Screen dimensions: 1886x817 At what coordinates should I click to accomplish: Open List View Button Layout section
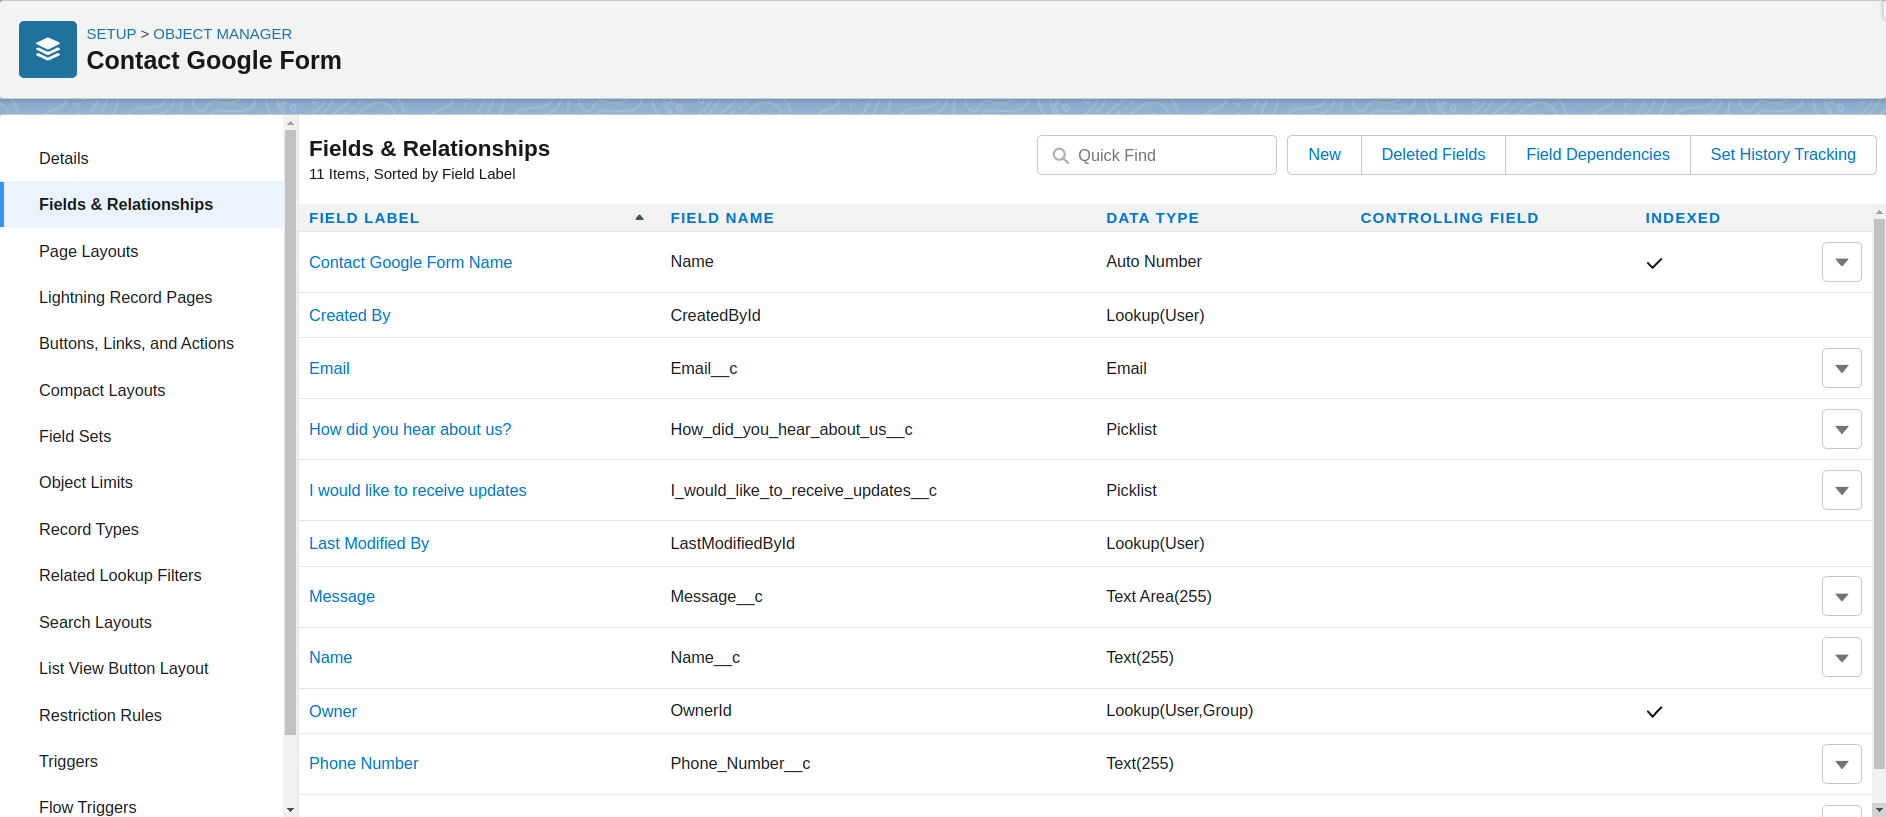point(124,668)
